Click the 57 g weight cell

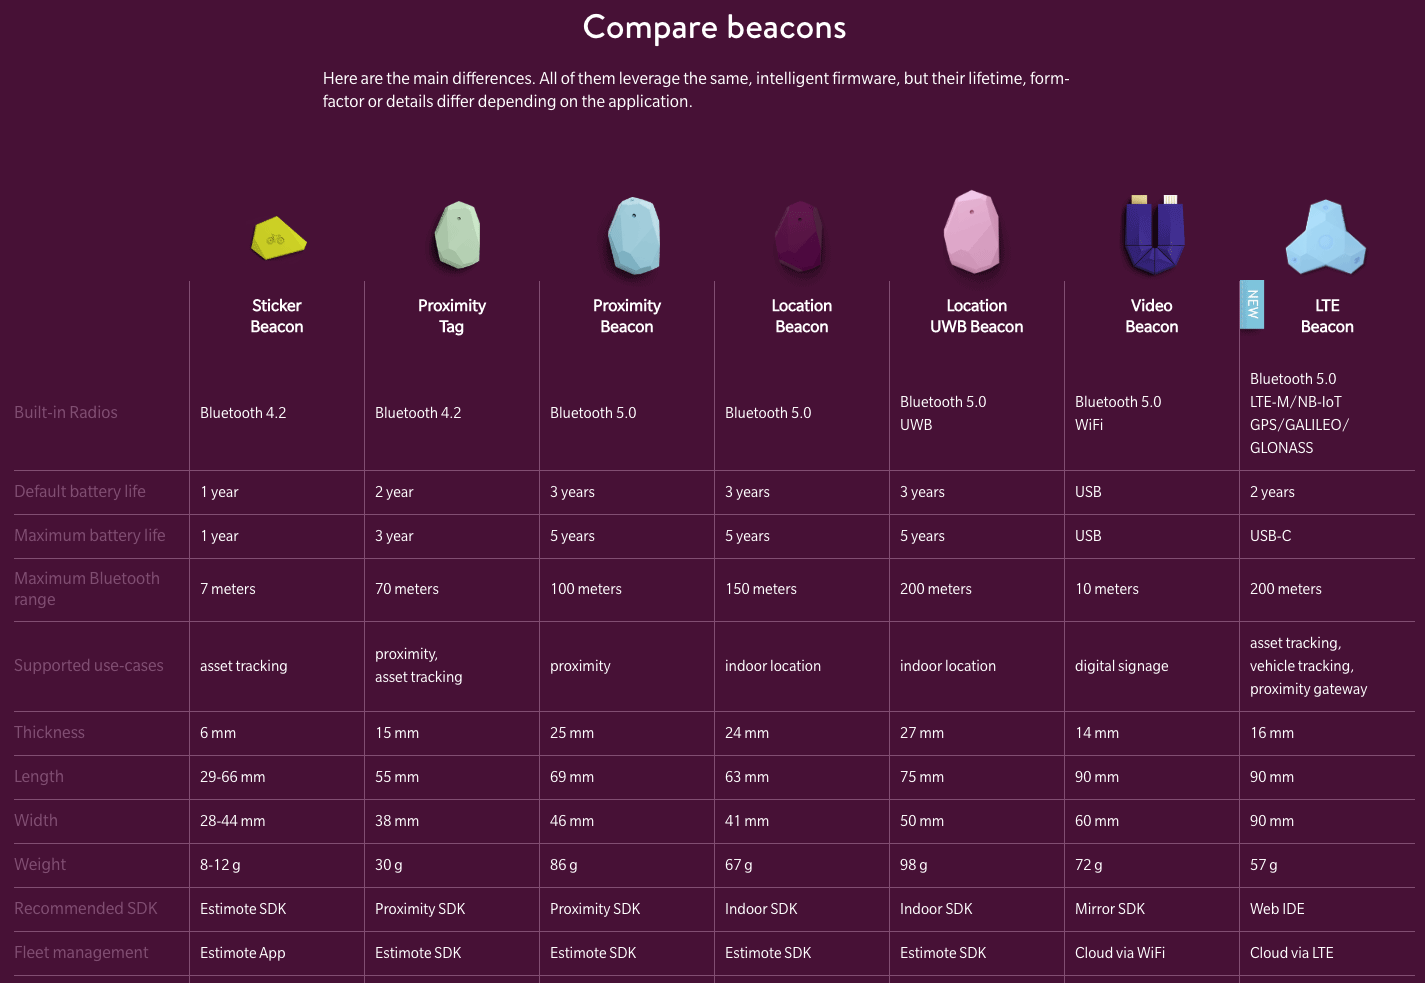(x=1264, y=865)
